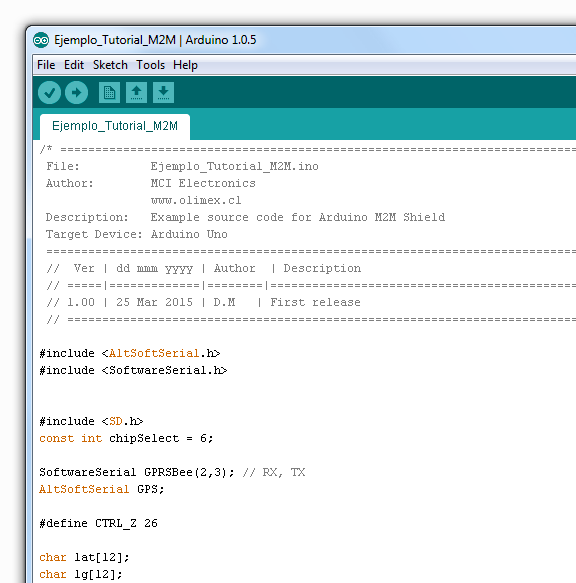Click the Description line about Arduino M2M Shield

coord(245,218)
